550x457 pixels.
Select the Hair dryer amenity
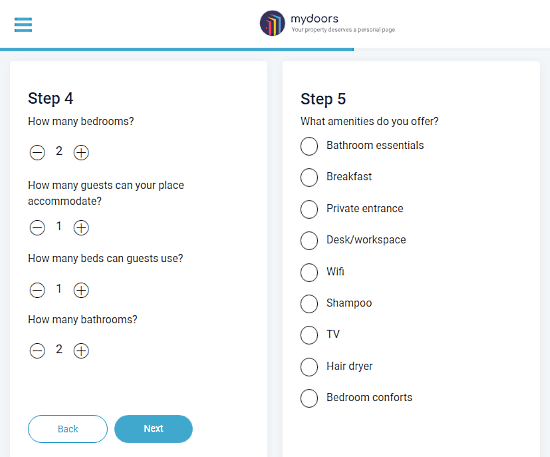[309, 367]
